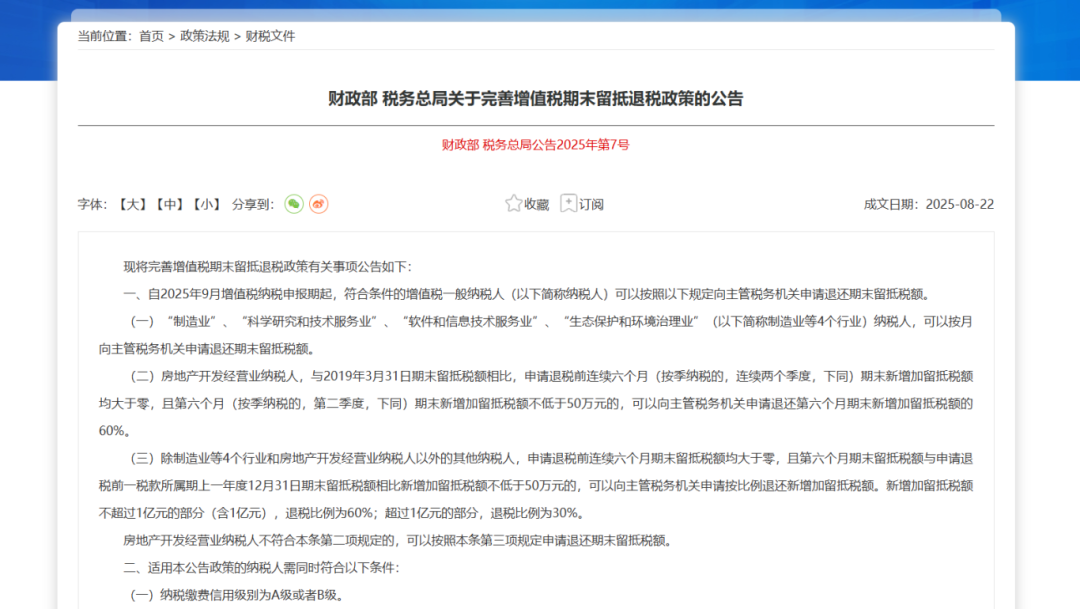Click the paragraph starting with 现将完善增值税

tap(266, 267)
